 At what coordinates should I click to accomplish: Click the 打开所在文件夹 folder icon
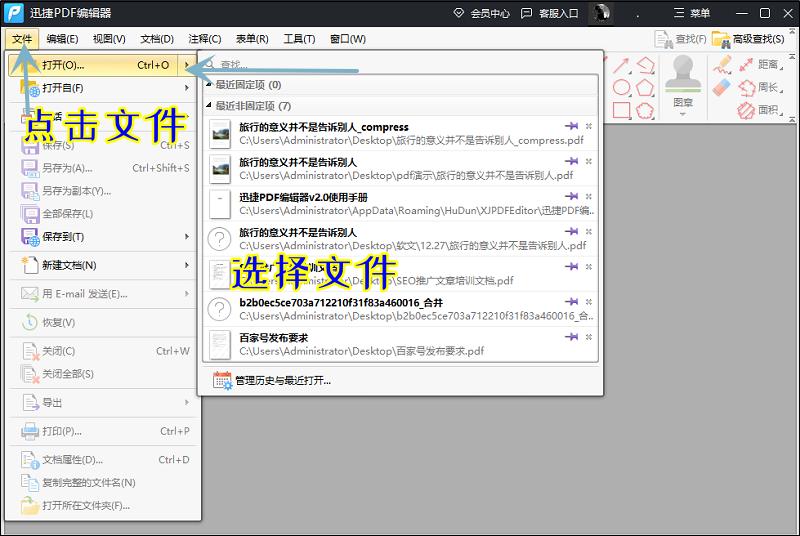click(x=30, y=505)
